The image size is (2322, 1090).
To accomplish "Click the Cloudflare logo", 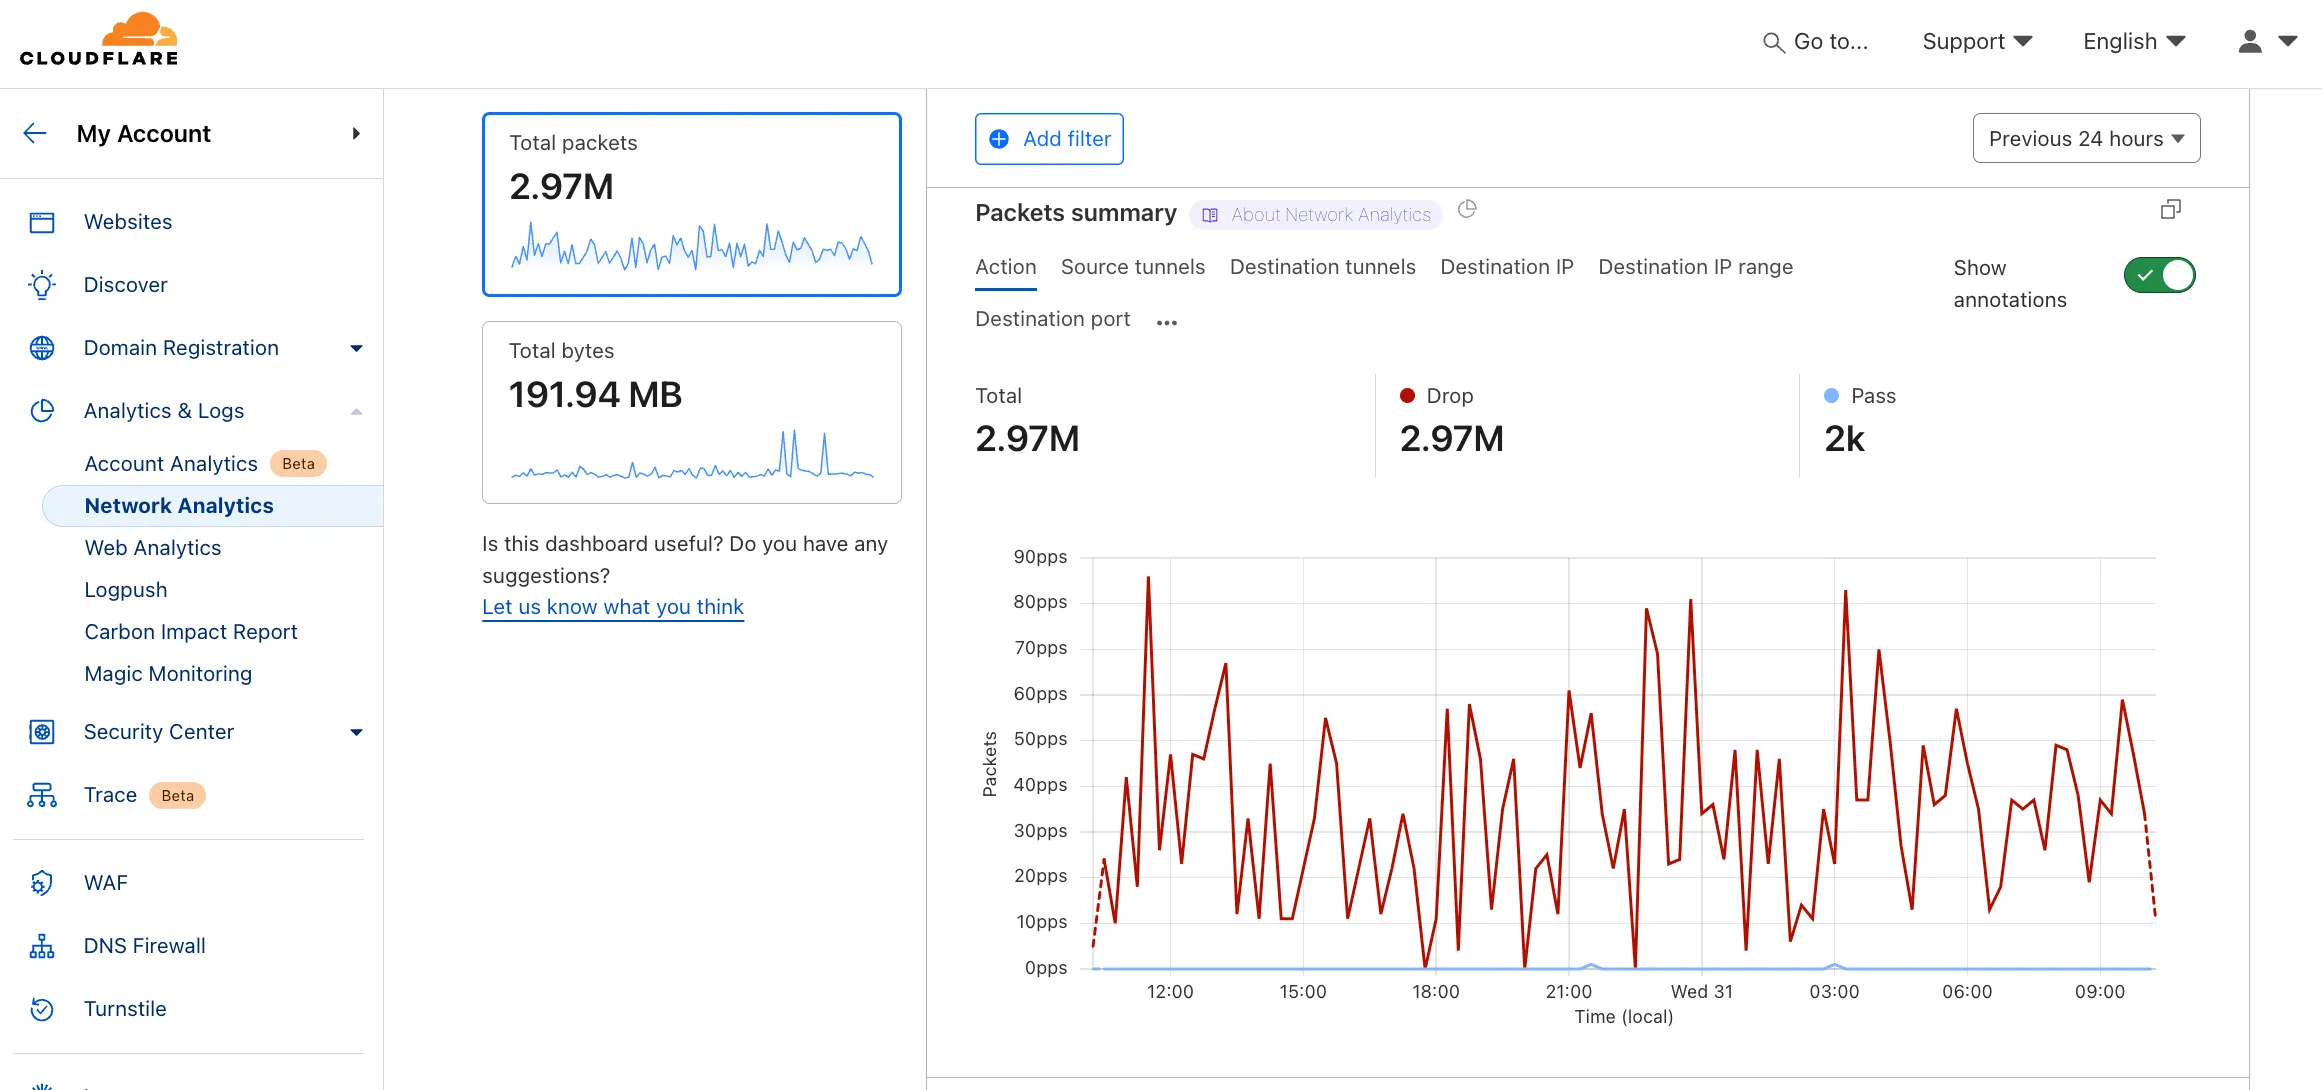I will (x=99, y=38).
